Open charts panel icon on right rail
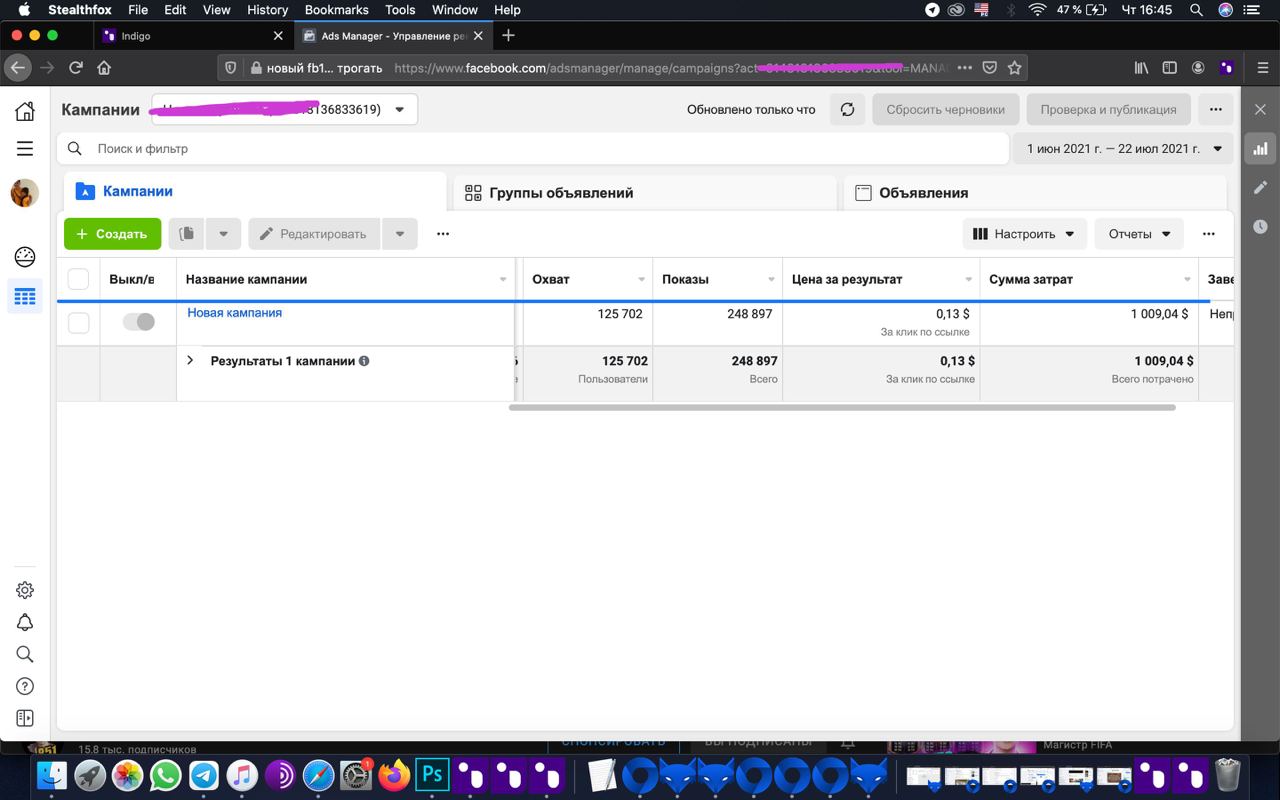This screenshot has width=1280, height=800. (1260, 149)
